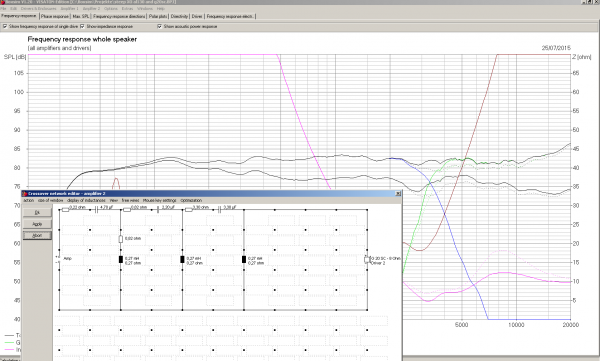
Task: Switch to the Directivity tab
Action: click(x=179, y=16)
